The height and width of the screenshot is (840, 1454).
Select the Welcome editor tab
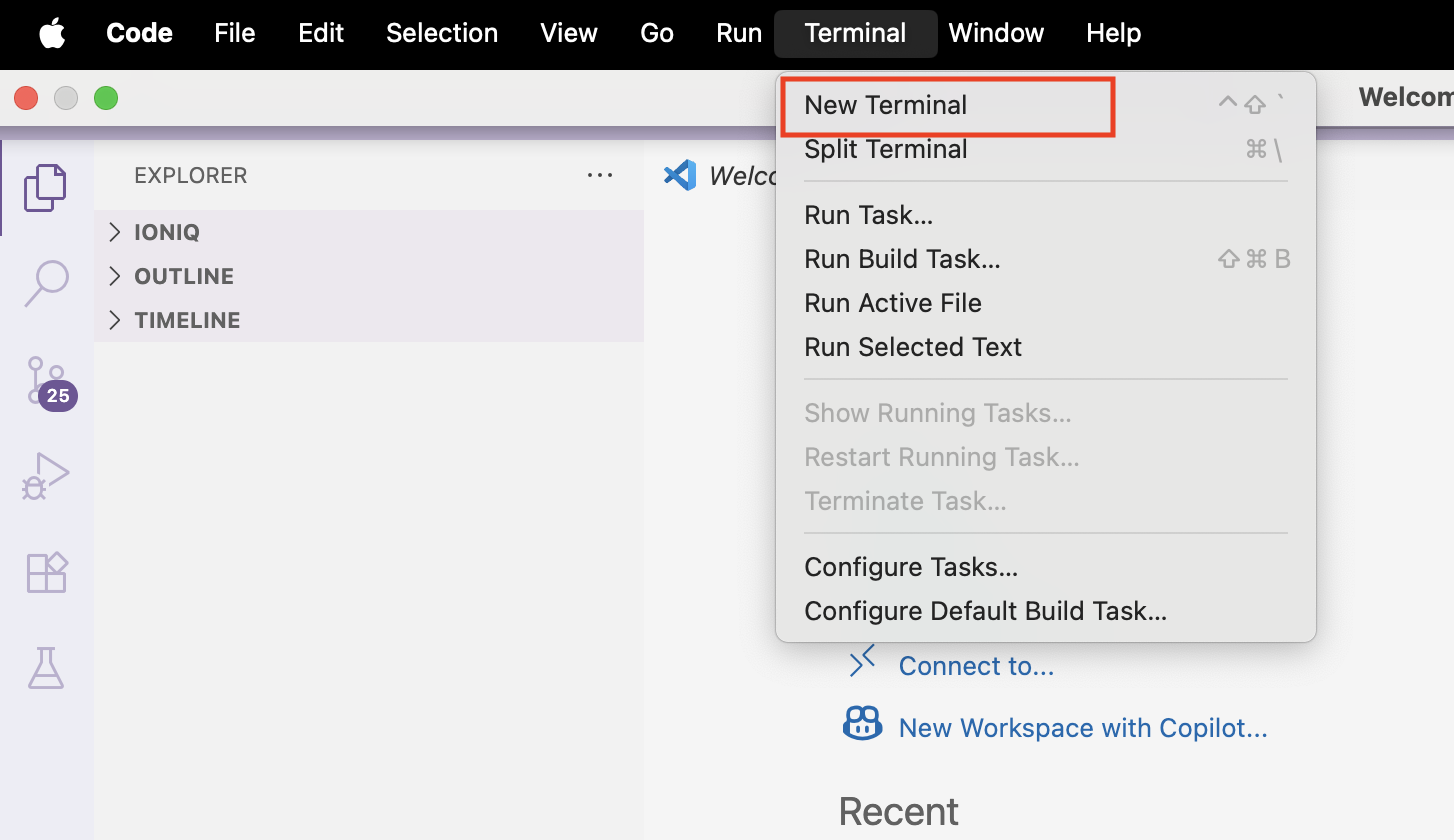click(720, 176)
